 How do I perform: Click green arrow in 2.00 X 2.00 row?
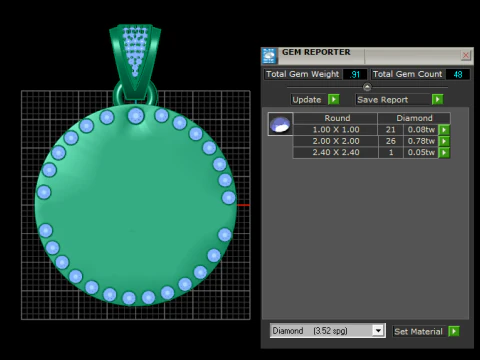pyautogui.click(x=444, y=141)
